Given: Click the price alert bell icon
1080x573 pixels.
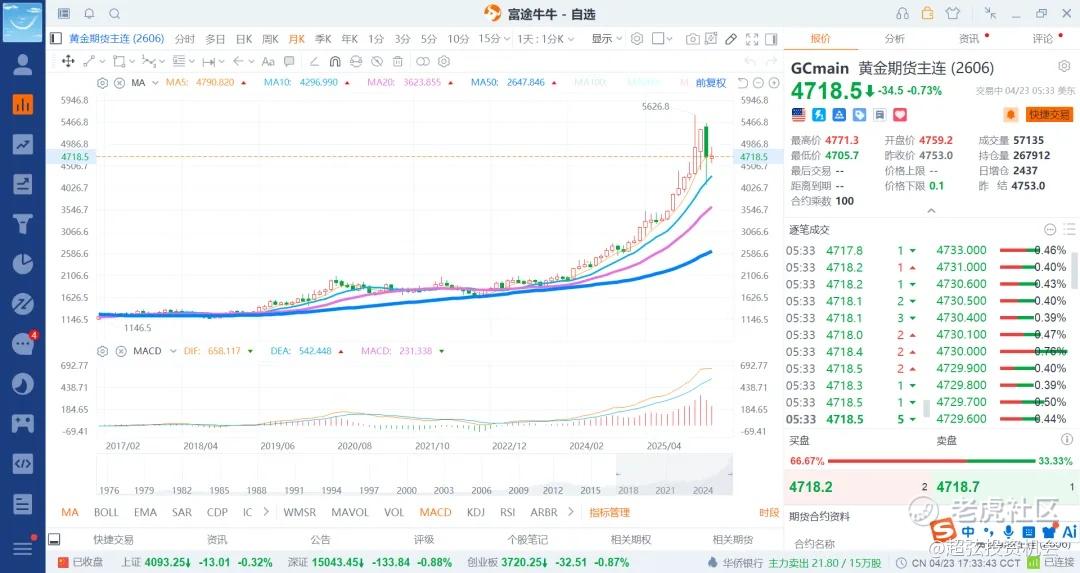Looking at the screenshot, I should coord(1010,115).
